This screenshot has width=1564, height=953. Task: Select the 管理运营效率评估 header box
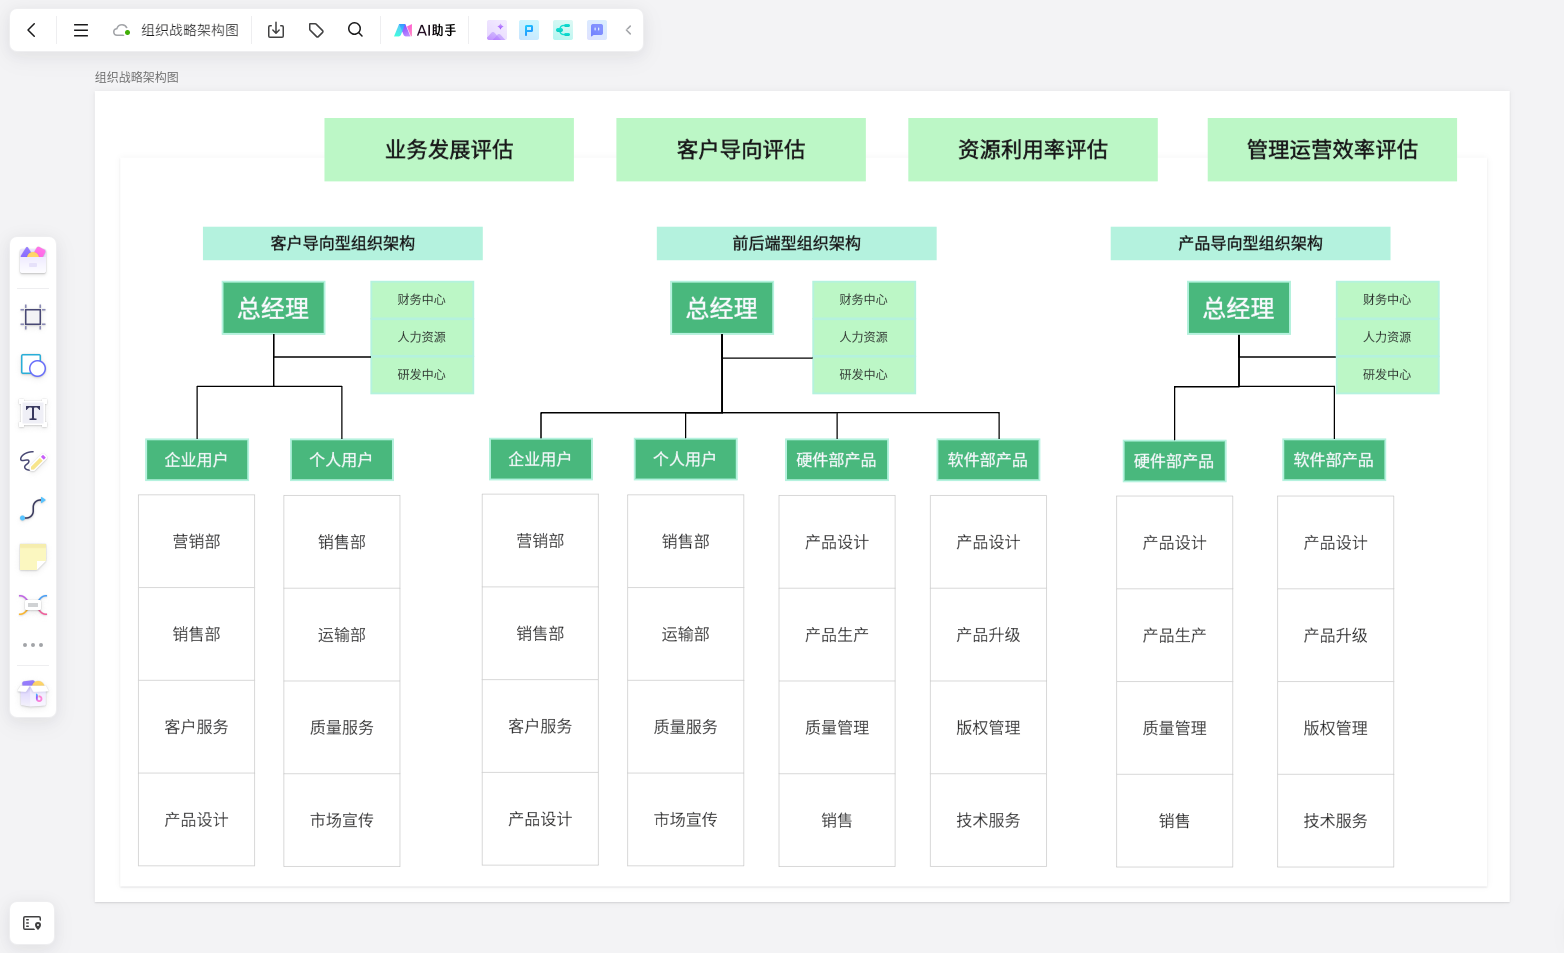click(x=1332, y=150)
